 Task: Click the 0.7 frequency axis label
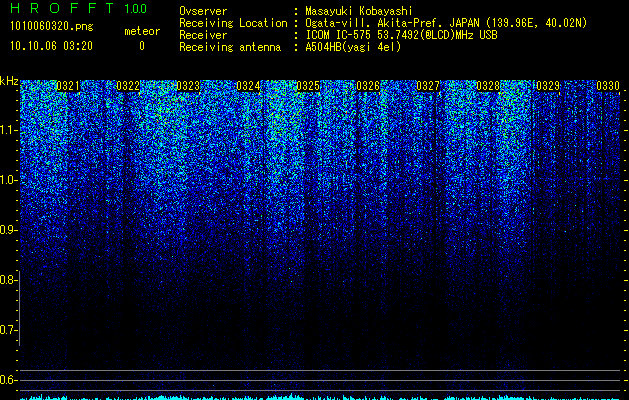[7, 330]
